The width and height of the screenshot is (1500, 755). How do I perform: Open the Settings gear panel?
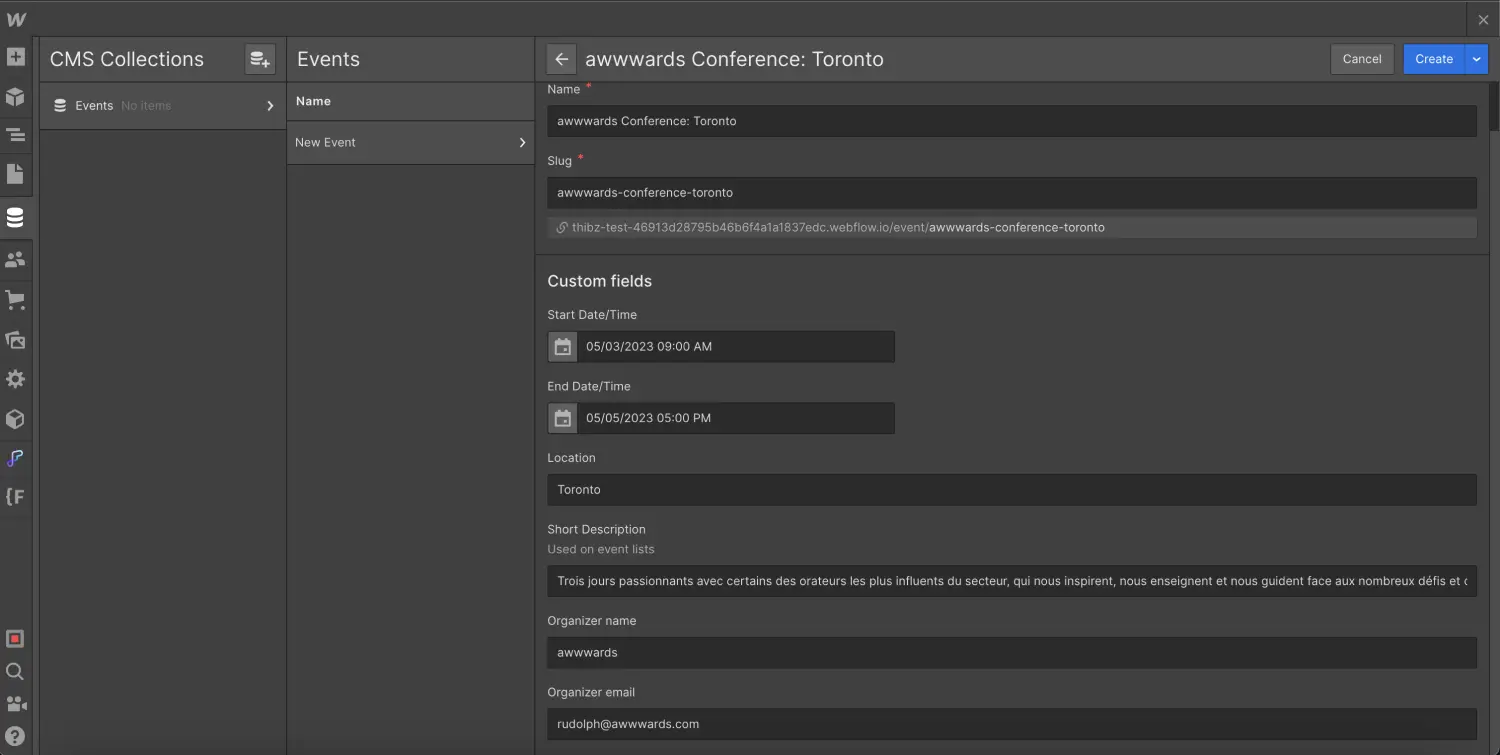[15, 379]
